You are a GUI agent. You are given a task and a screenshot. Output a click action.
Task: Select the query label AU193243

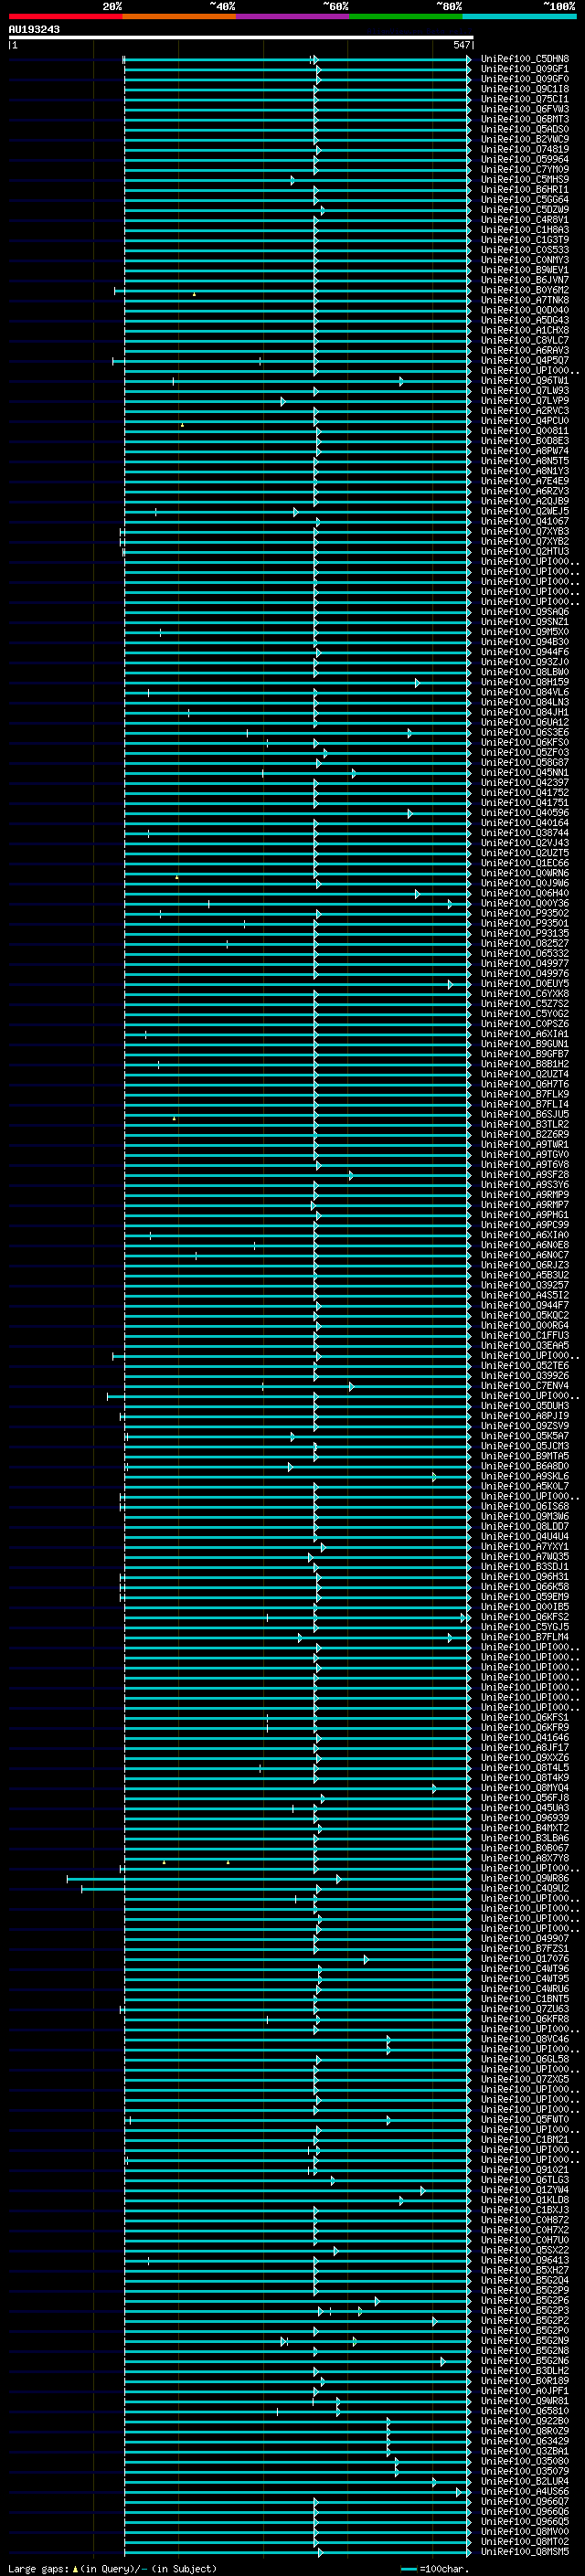click(34, 29)
